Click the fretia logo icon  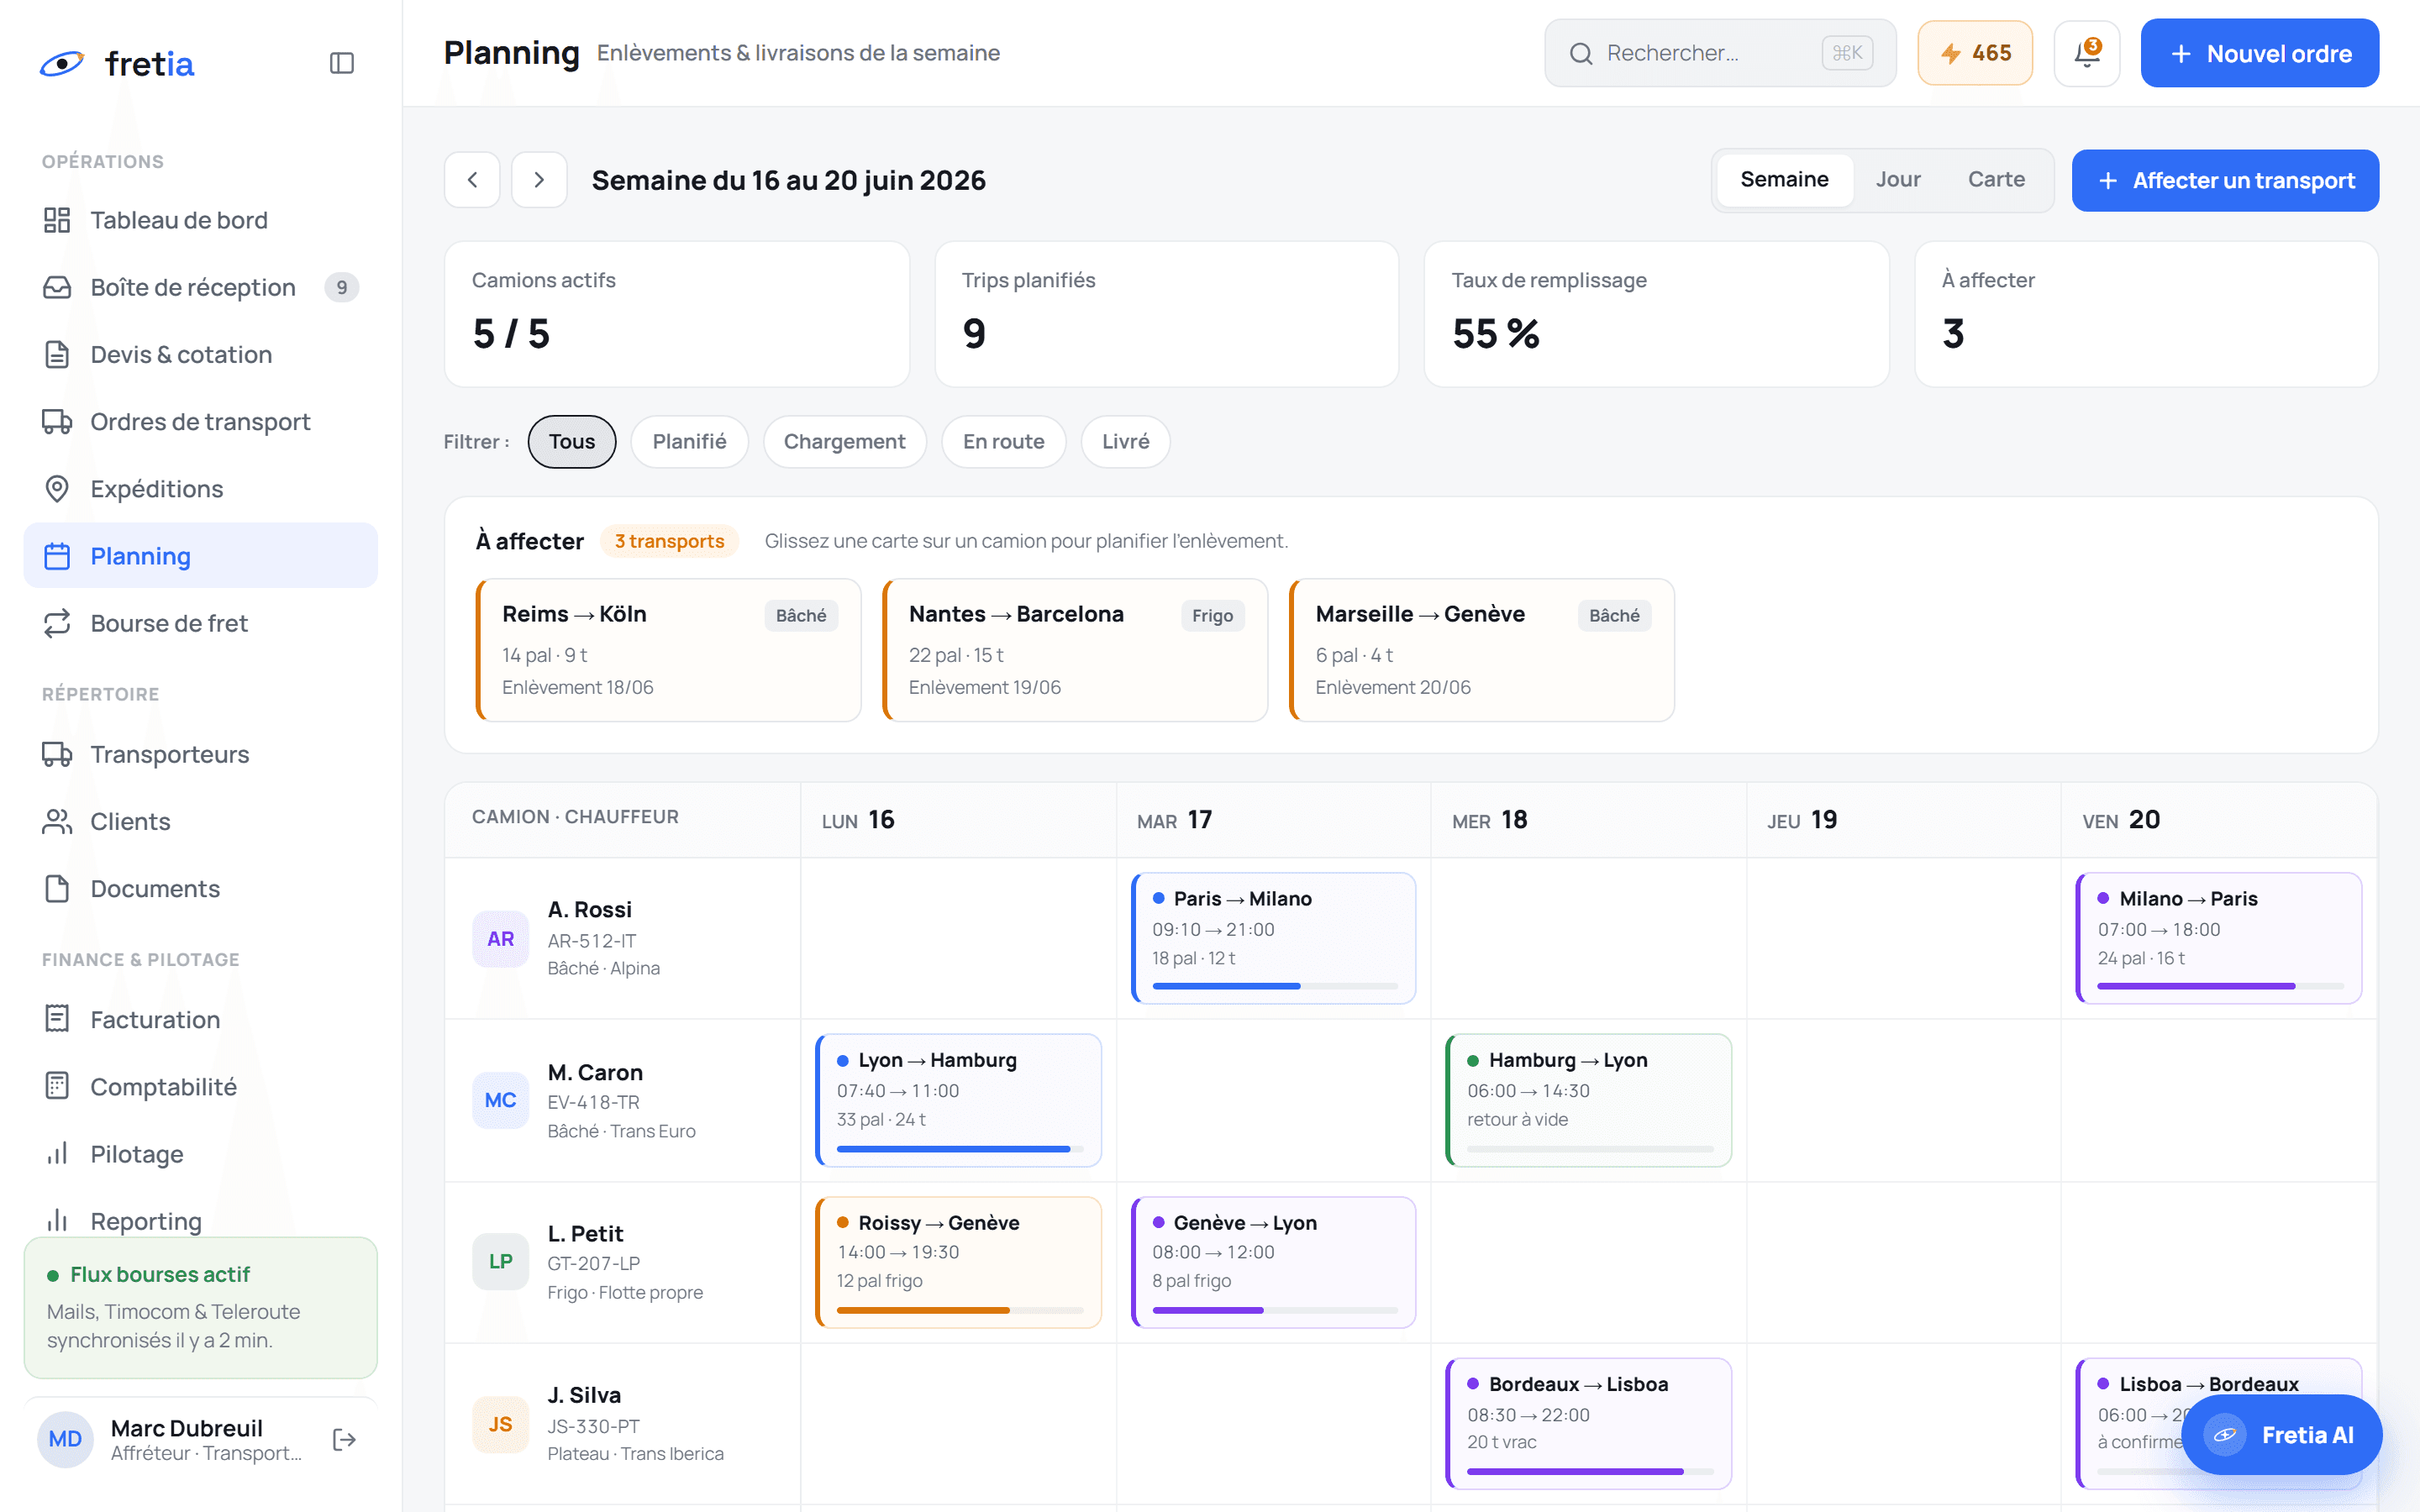tap(61, 63)
